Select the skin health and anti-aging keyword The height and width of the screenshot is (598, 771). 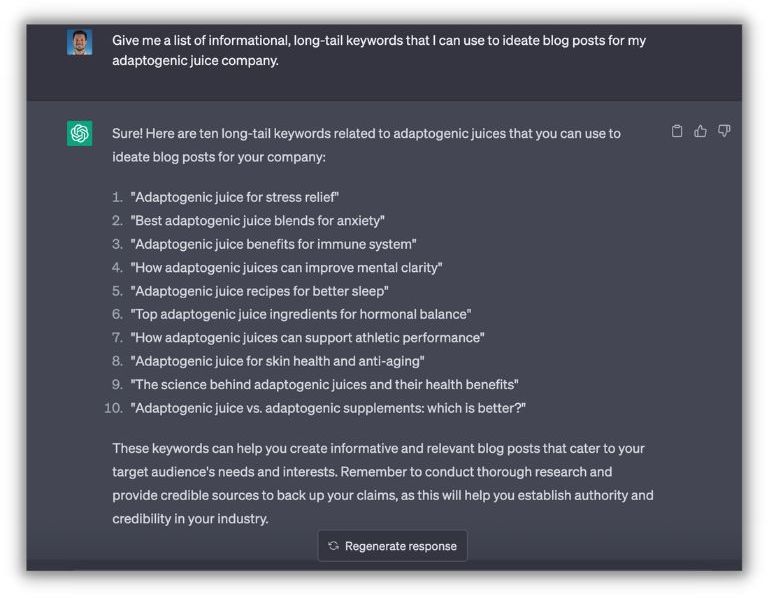278,361
